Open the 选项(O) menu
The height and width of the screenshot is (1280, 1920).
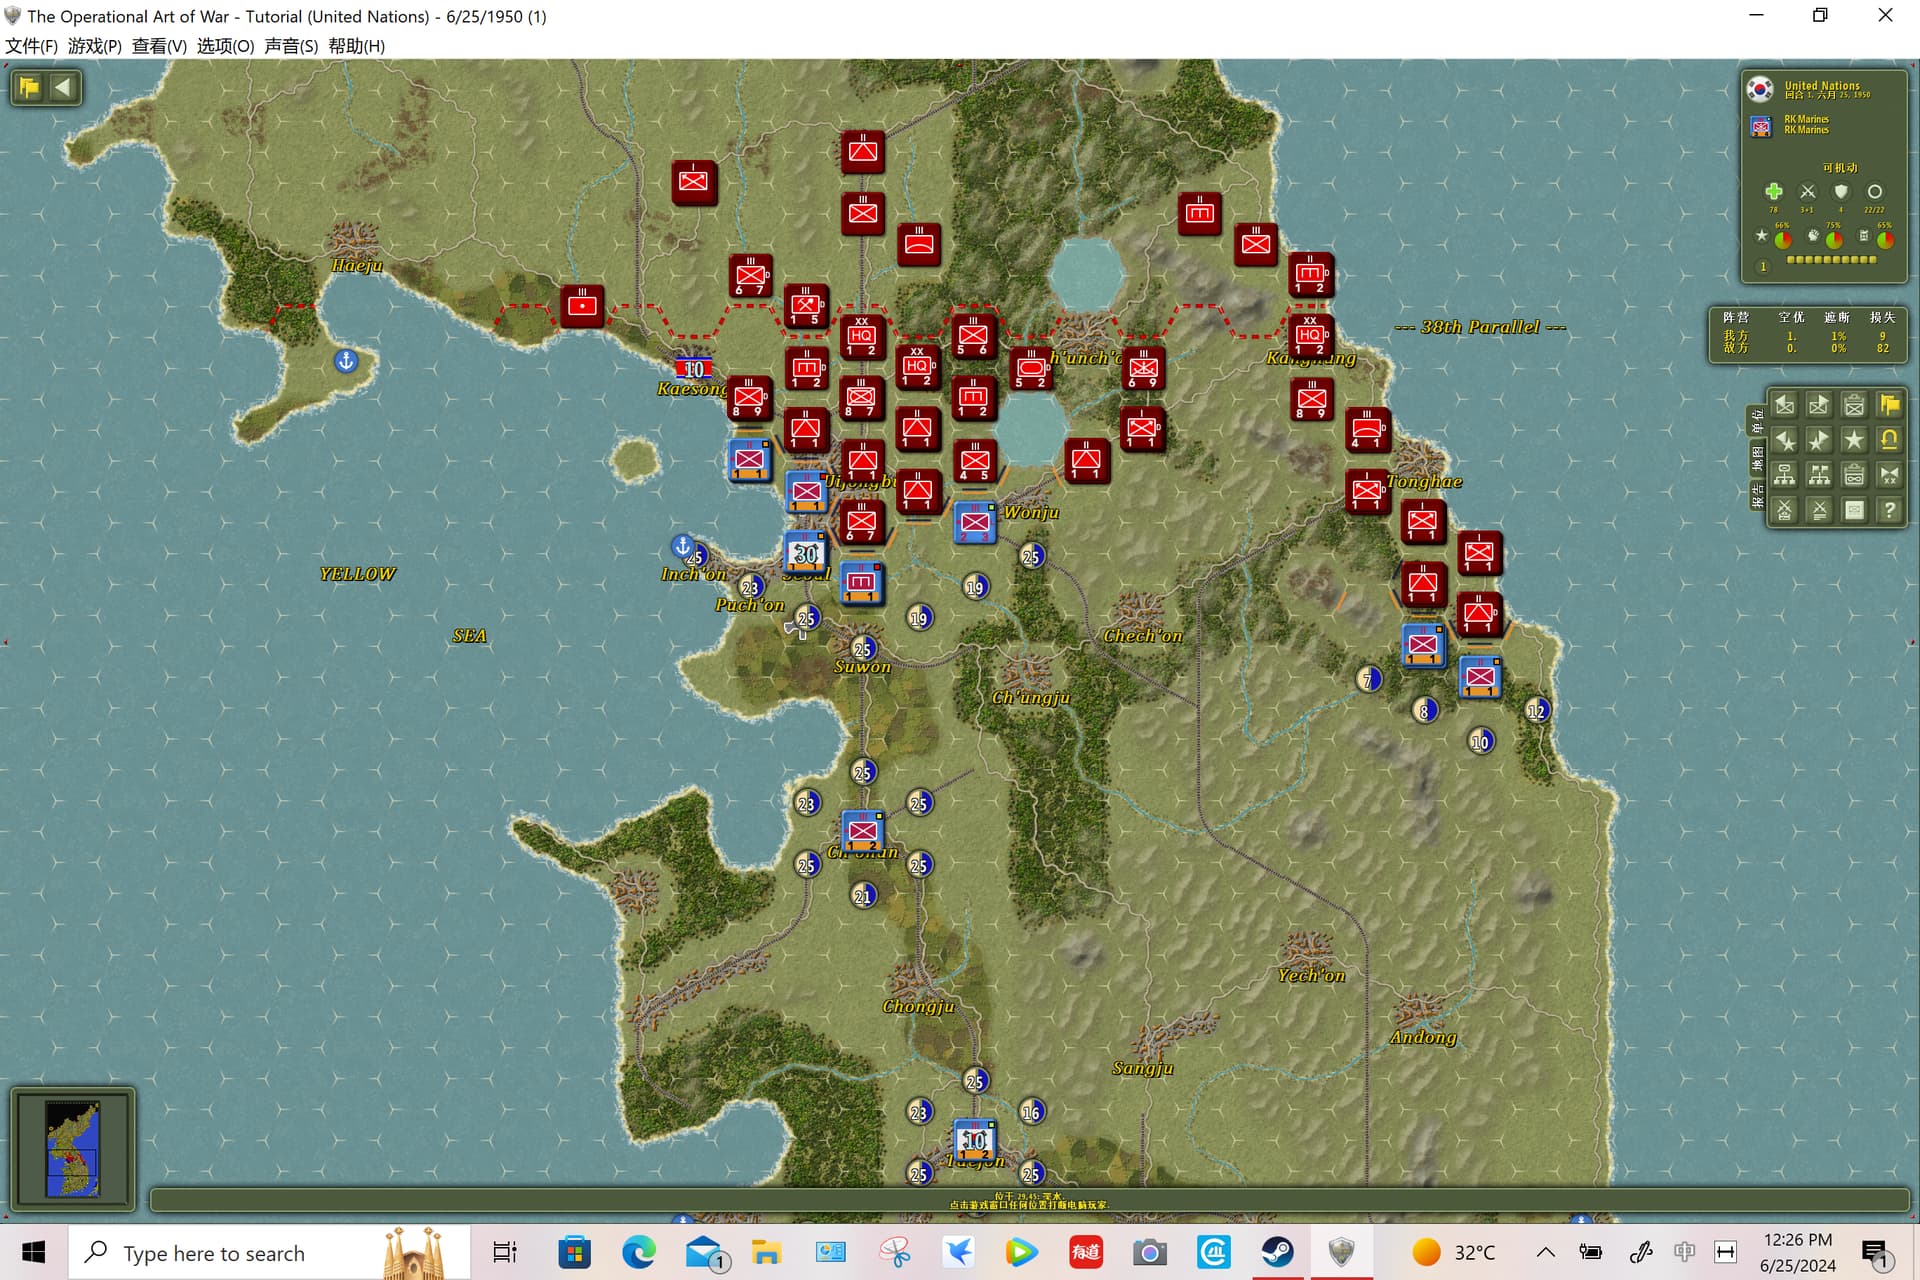(x=225, y=46)
